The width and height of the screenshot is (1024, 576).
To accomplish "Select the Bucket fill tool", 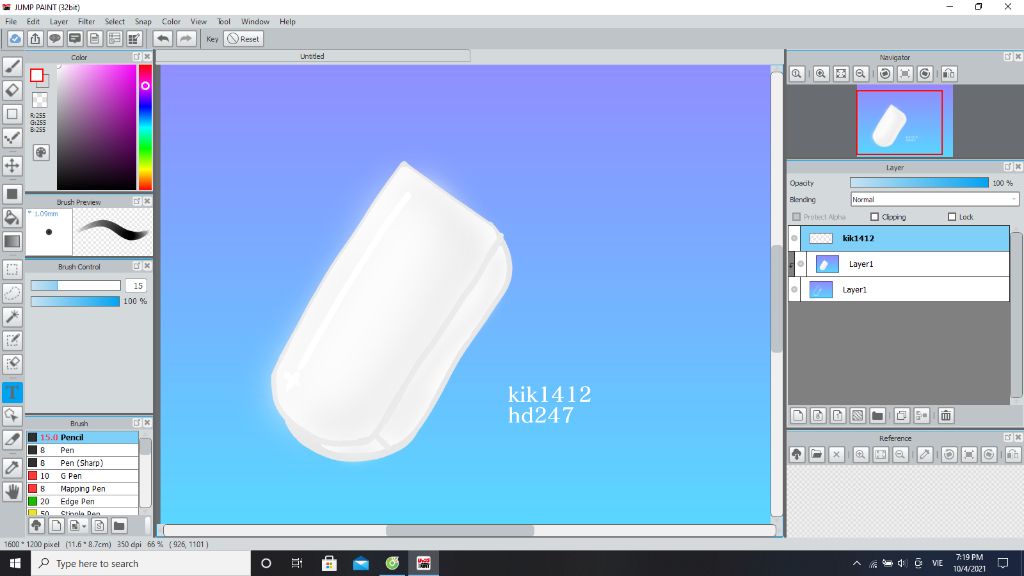I will point(12,217).
